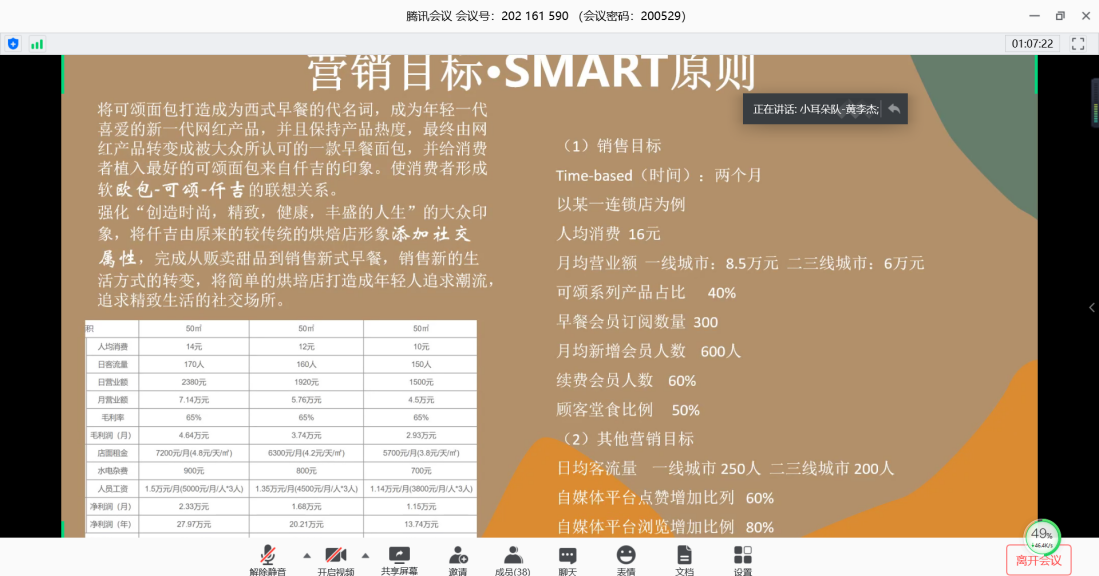This screenshot has height=576, width=1099.
Task: Click the meeting timer 01:07:22
Action: [x=1032, y=44]
